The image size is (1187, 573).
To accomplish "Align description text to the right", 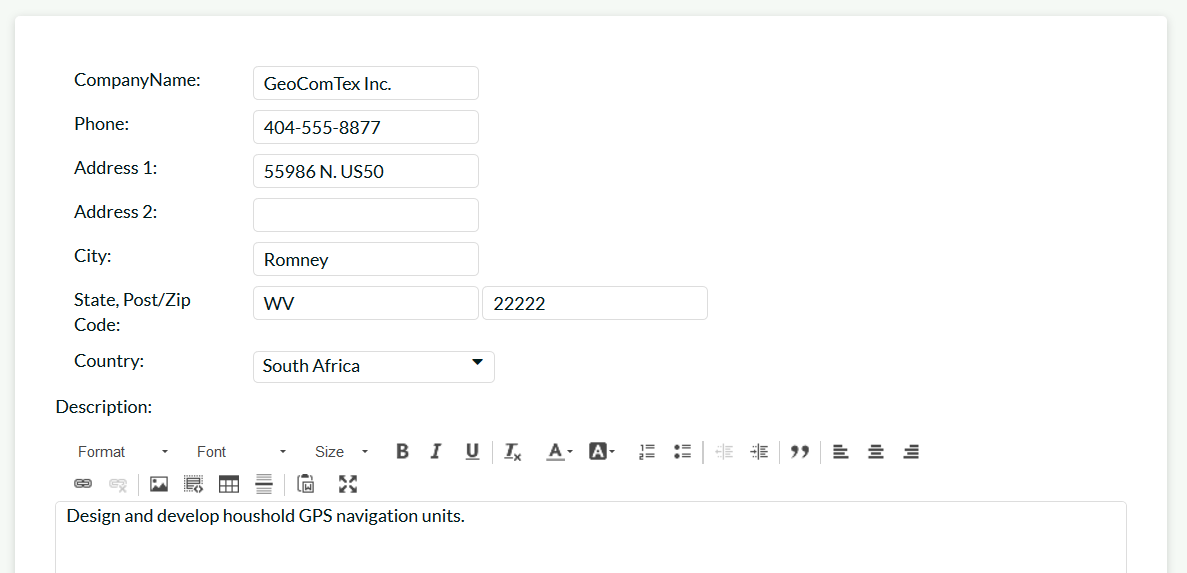I will click(x=911, y=452).
